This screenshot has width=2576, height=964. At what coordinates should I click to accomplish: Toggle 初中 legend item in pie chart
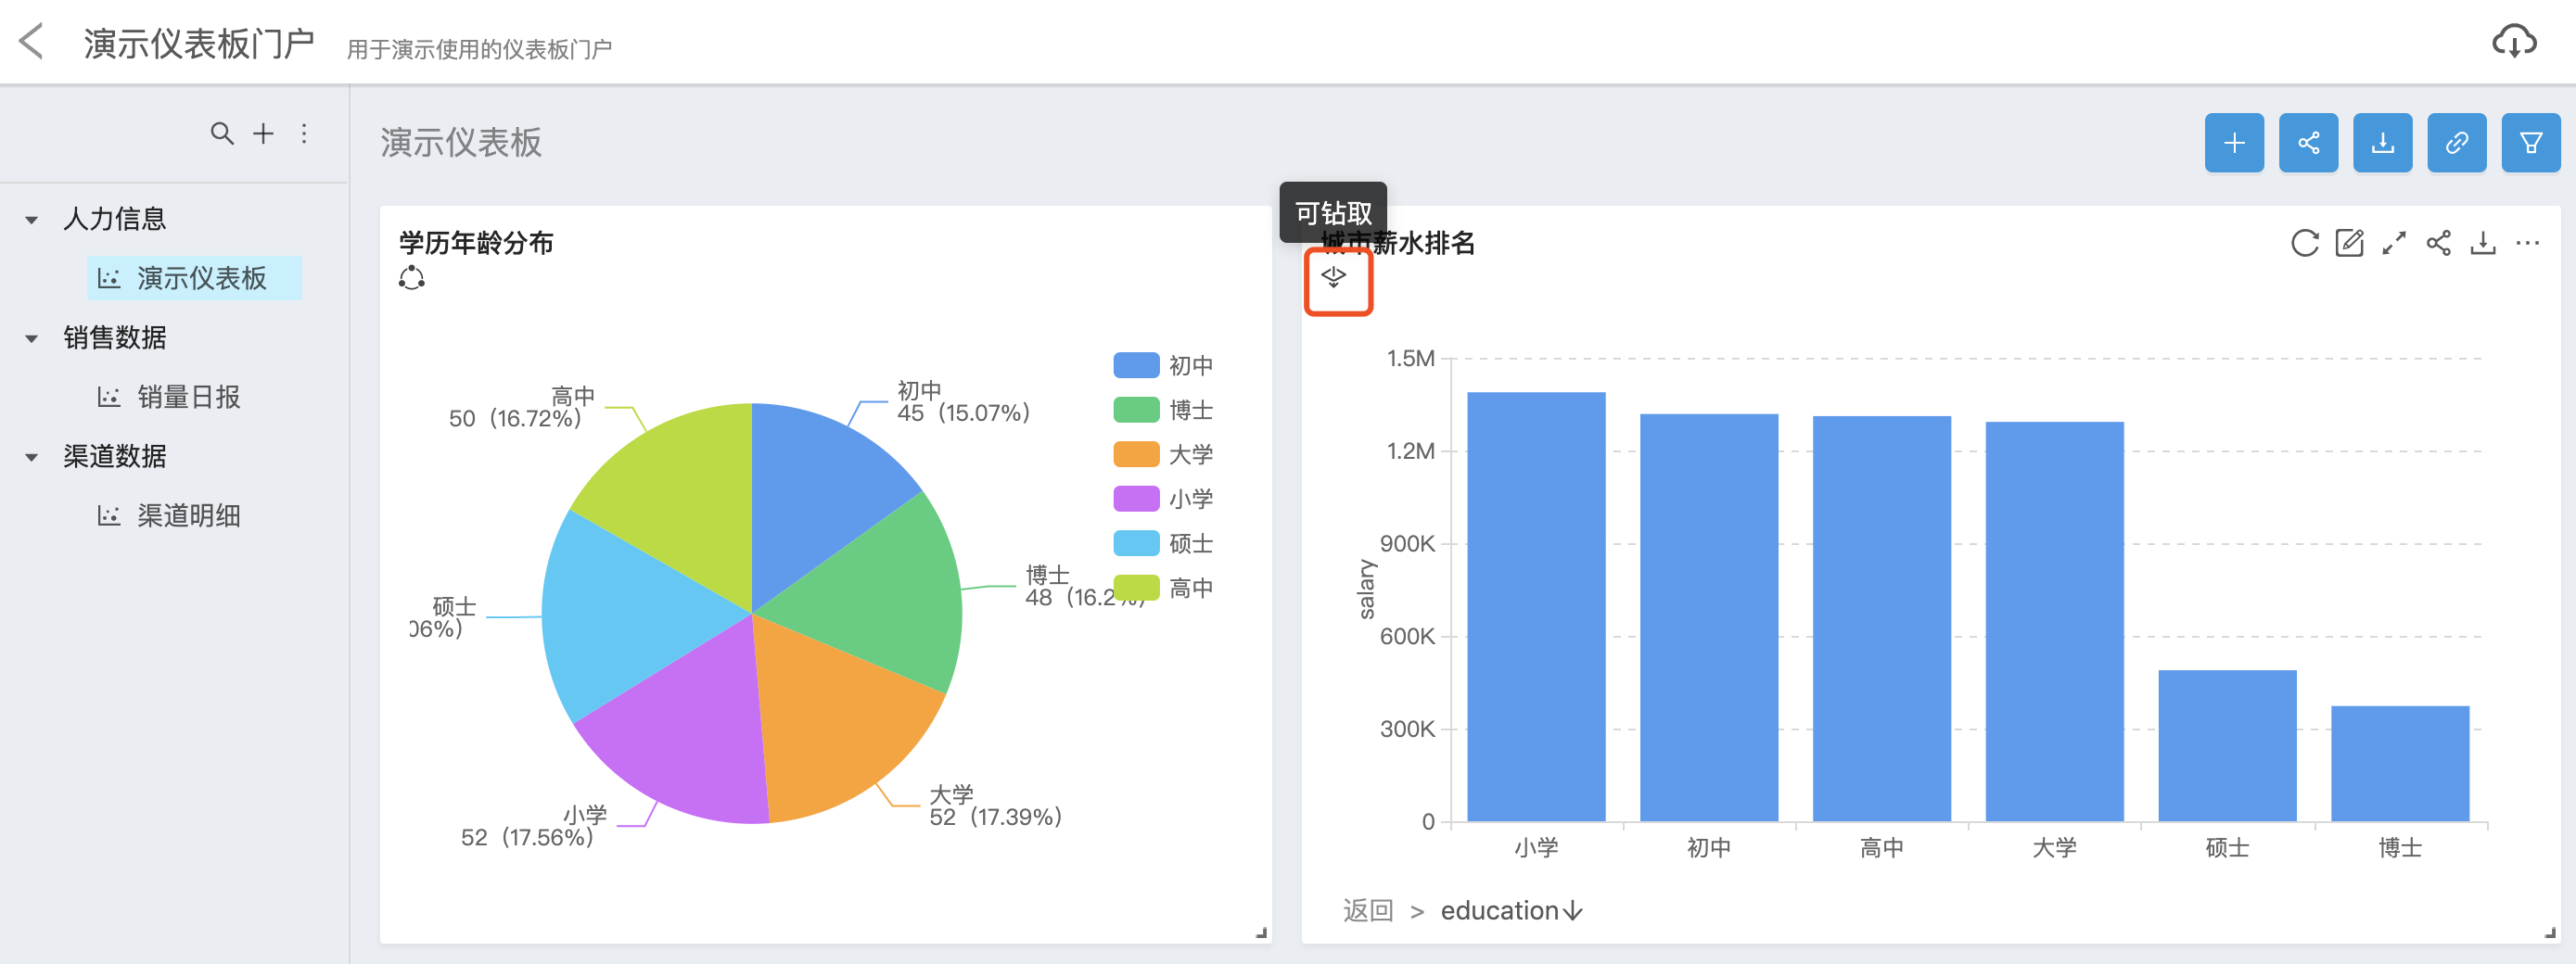[x=1162, y=366]
